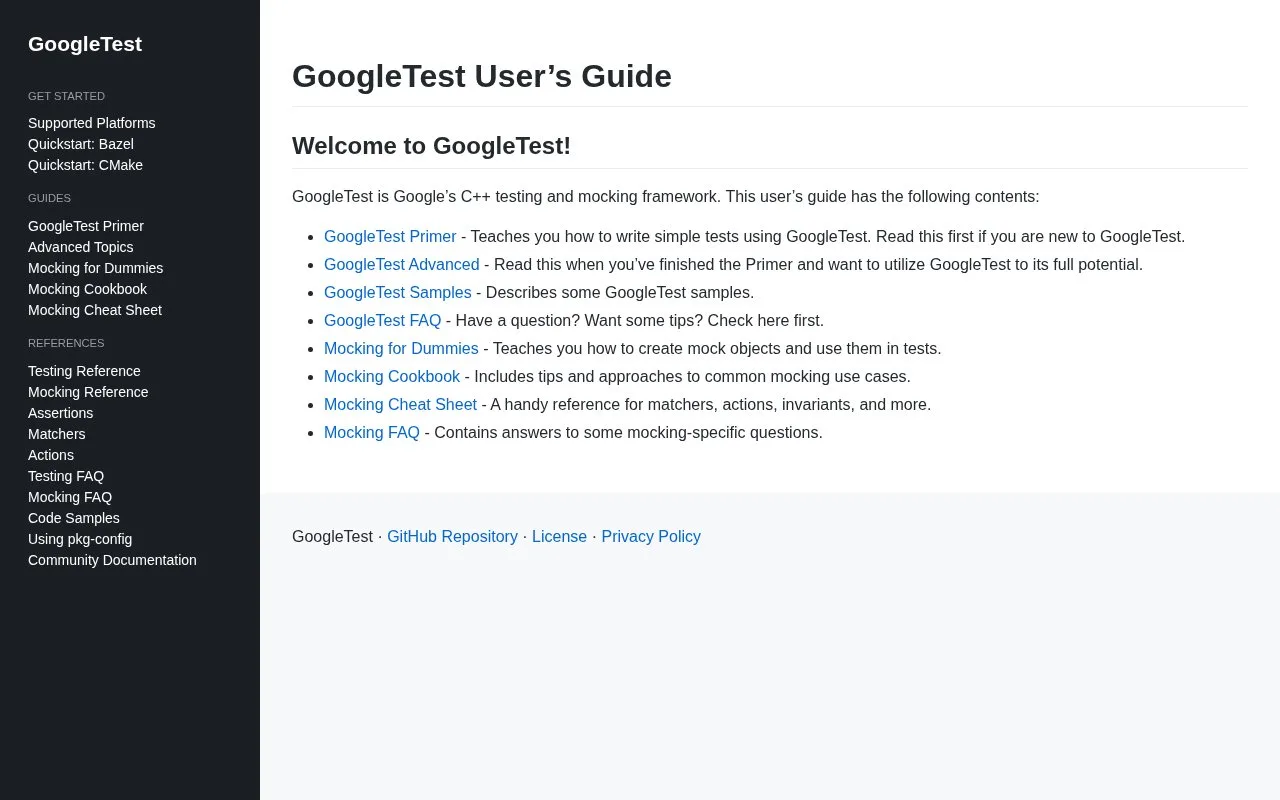
Task: Open the Actions reference
Action: pyautogui.click(x=51, y=455)
